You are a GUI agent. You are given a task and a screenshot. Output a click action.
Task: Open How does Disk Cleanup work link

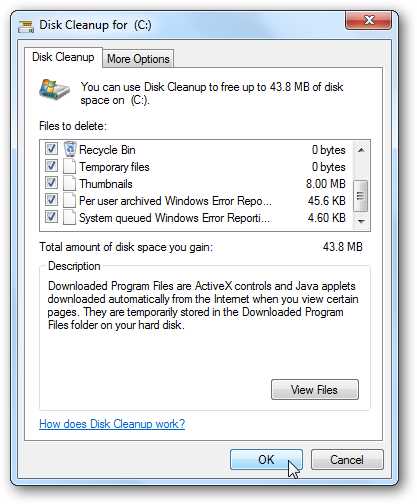coord(112,424)
